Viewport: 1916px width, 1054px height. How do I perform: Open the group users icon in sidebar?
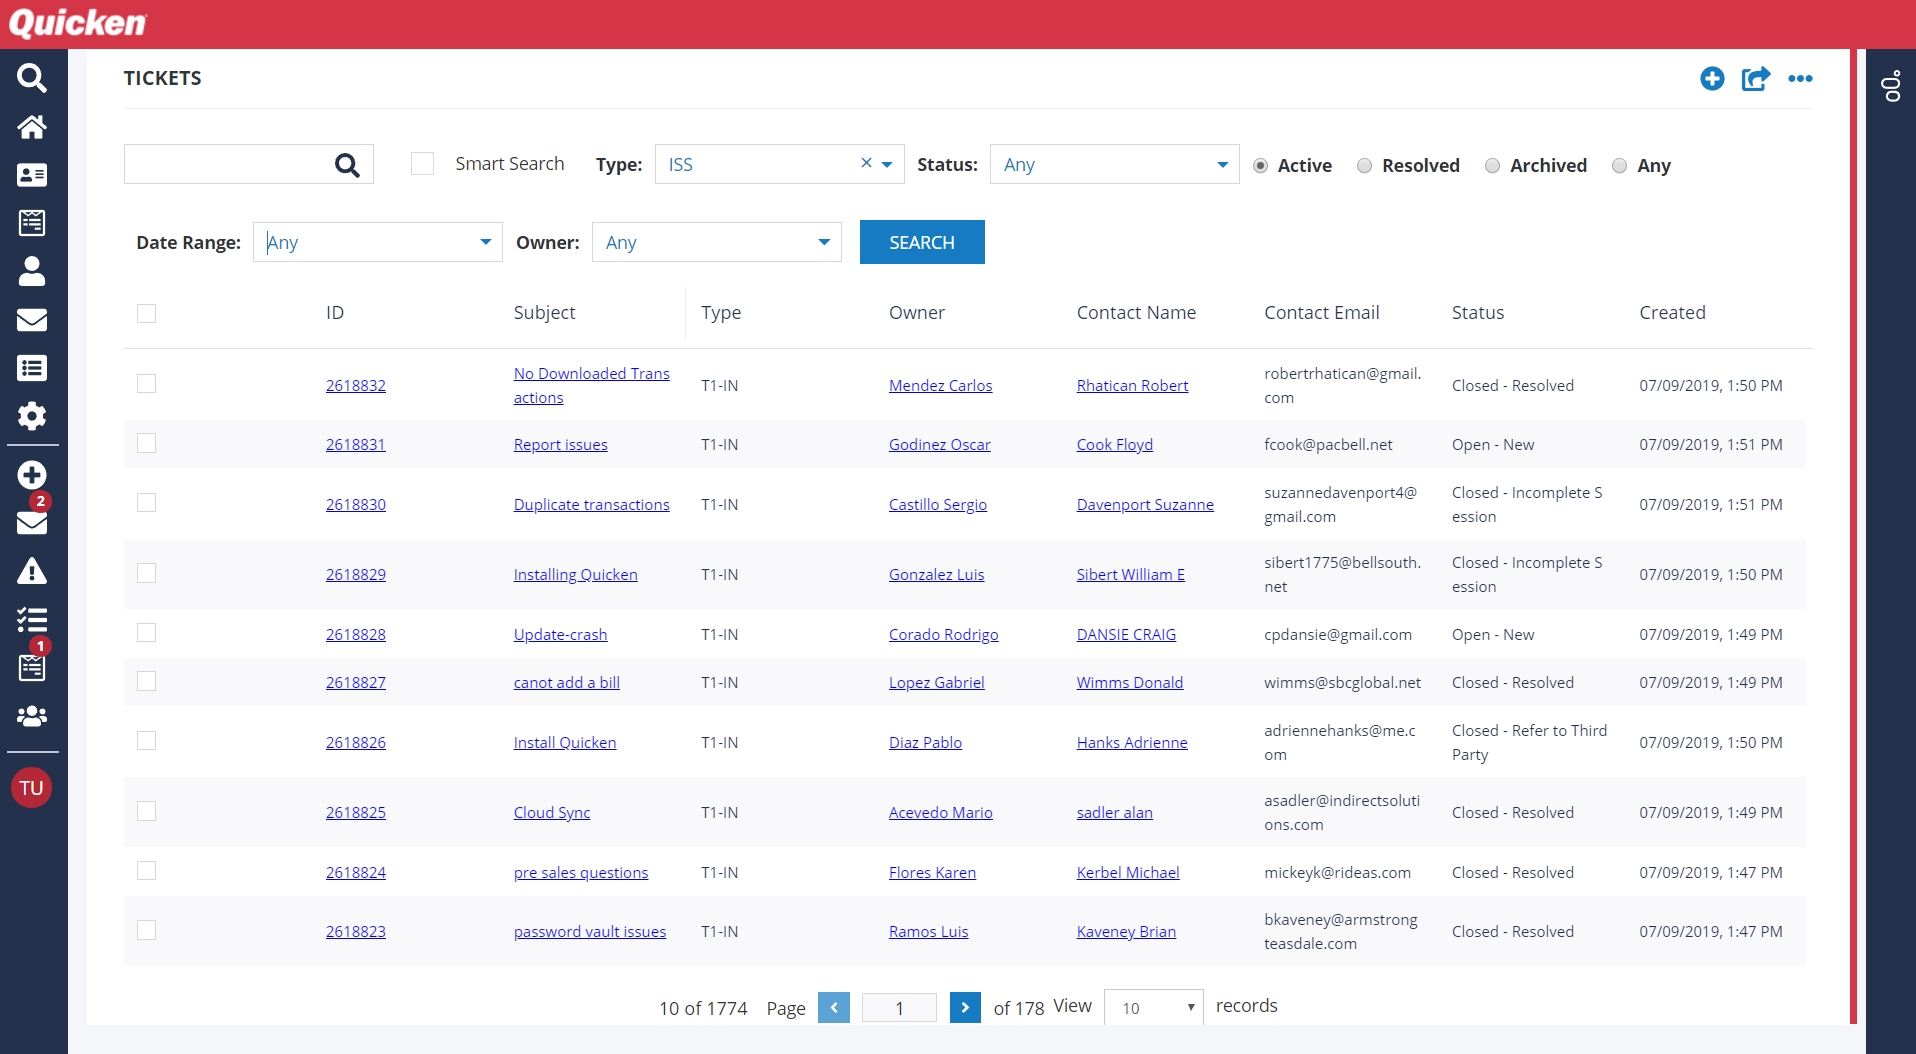32,716
